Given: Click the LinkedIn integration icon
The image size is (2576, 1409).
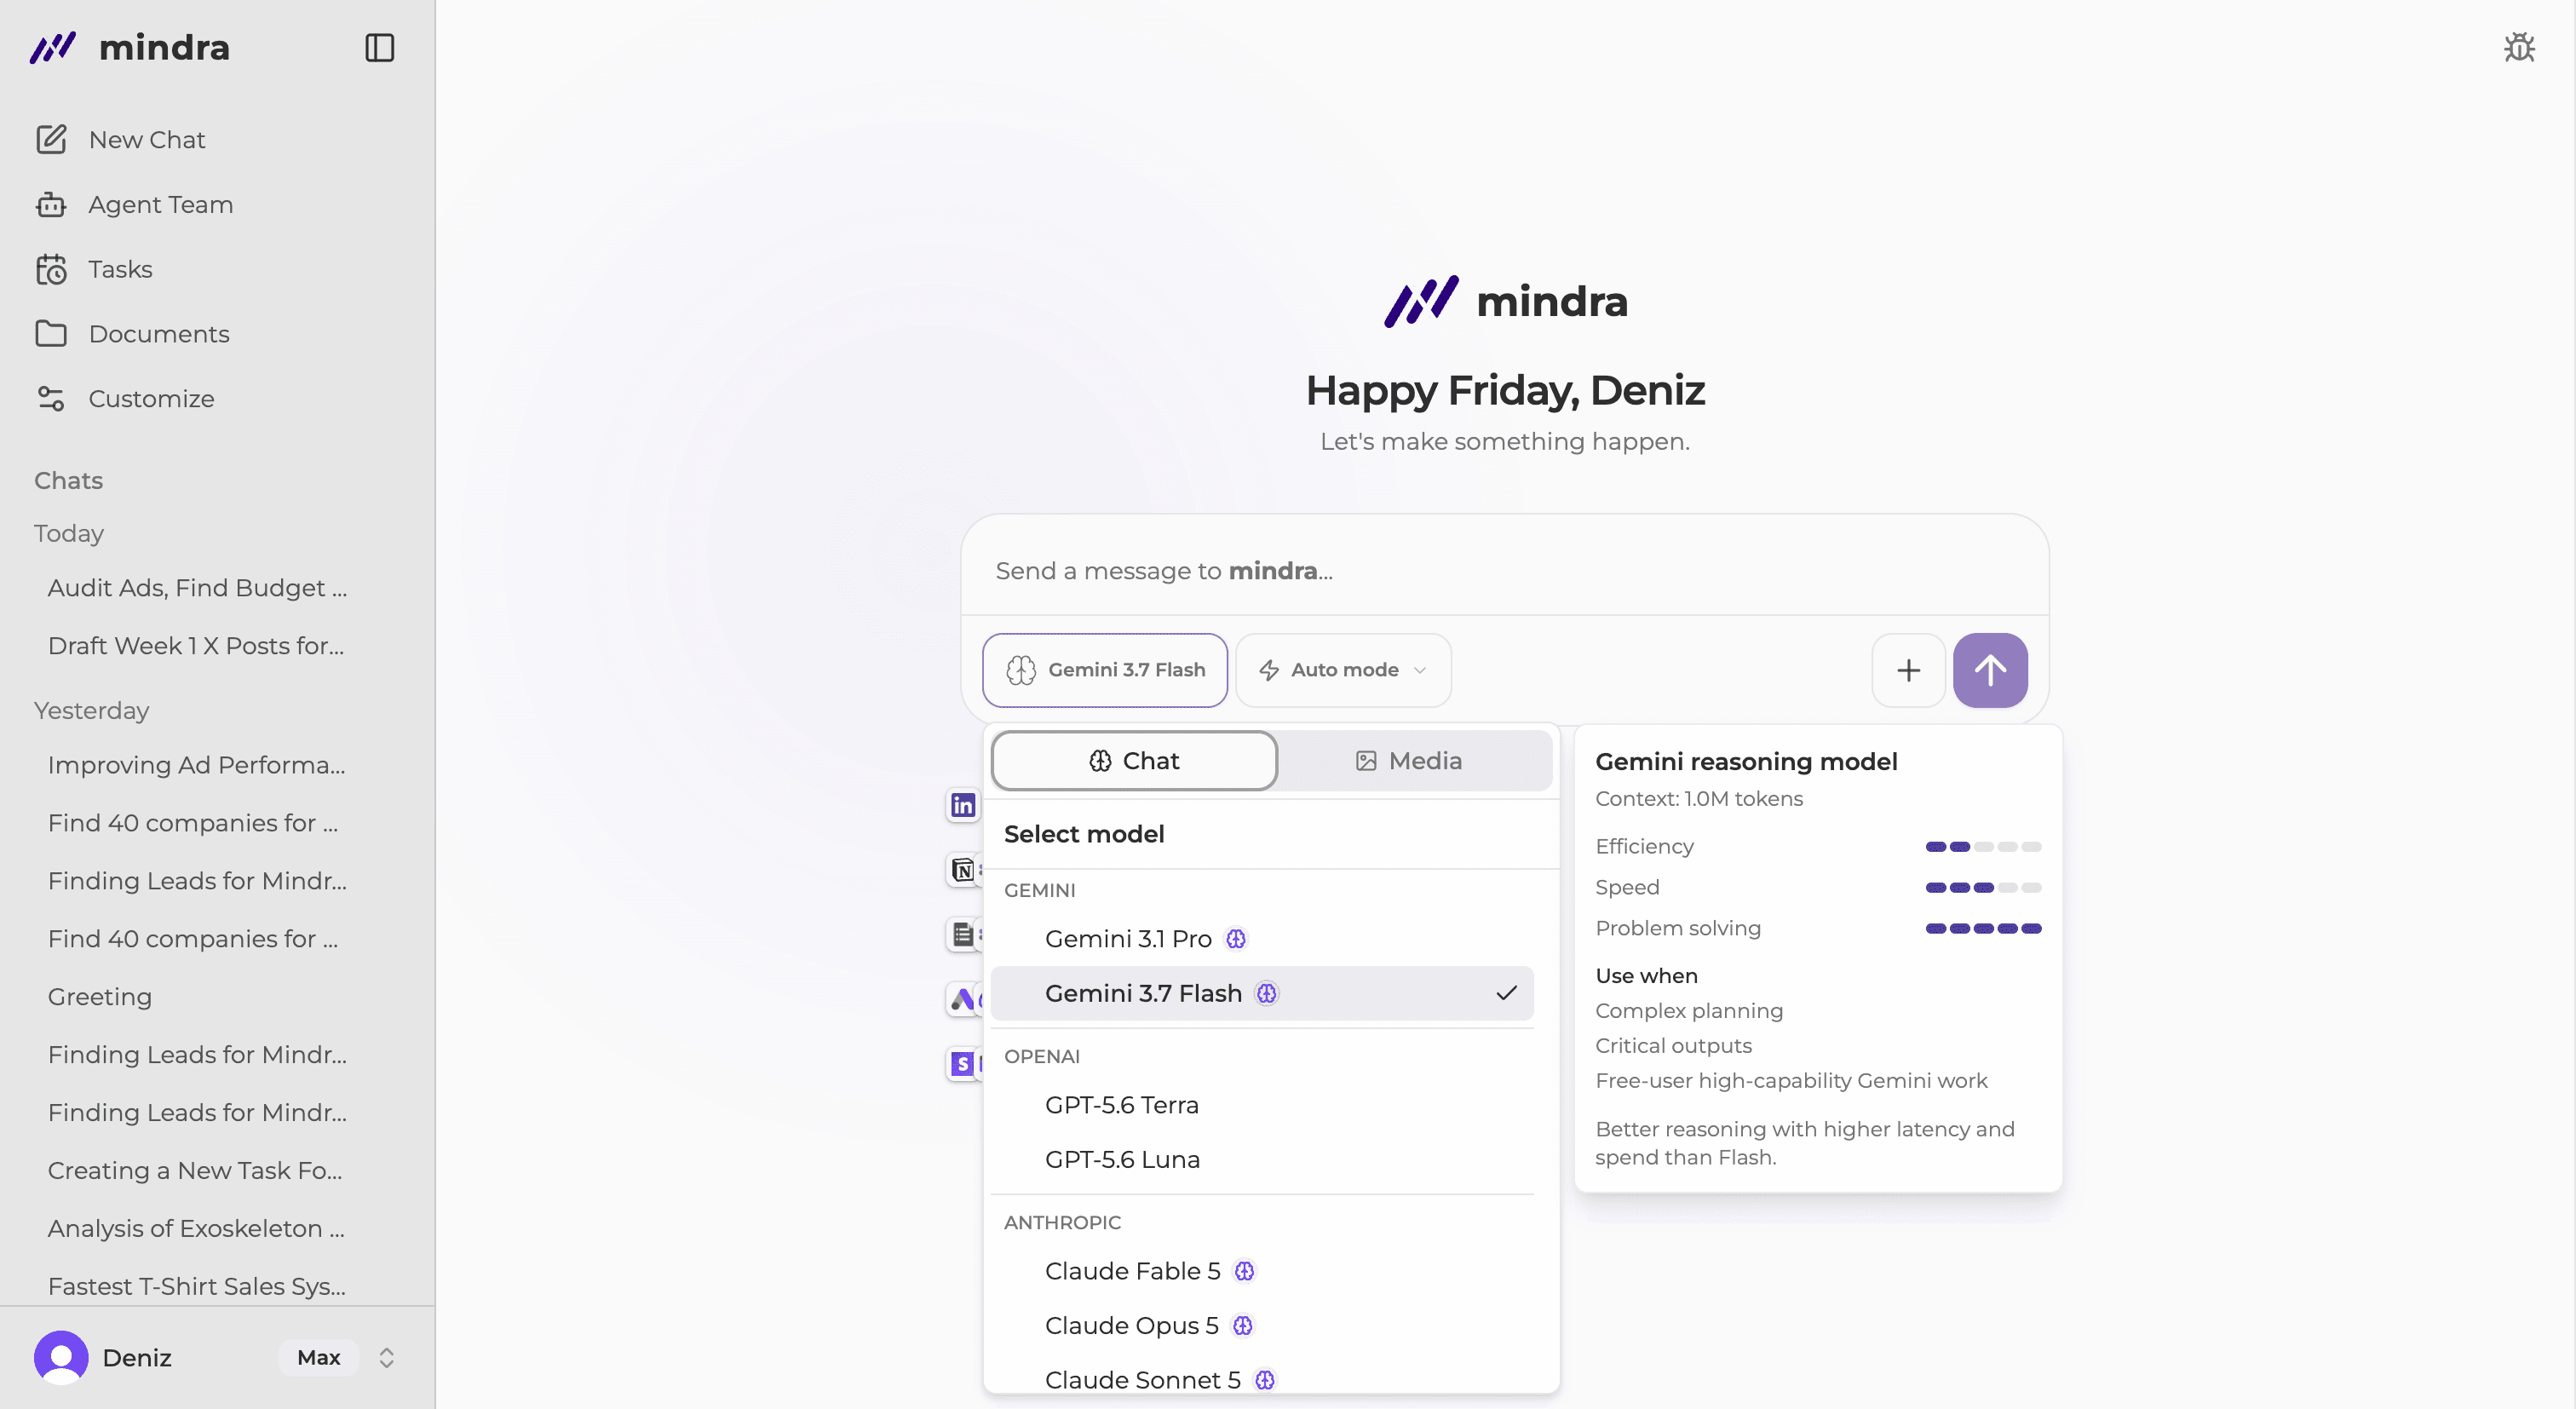Looking at the screenshot, I should point(963,805).
